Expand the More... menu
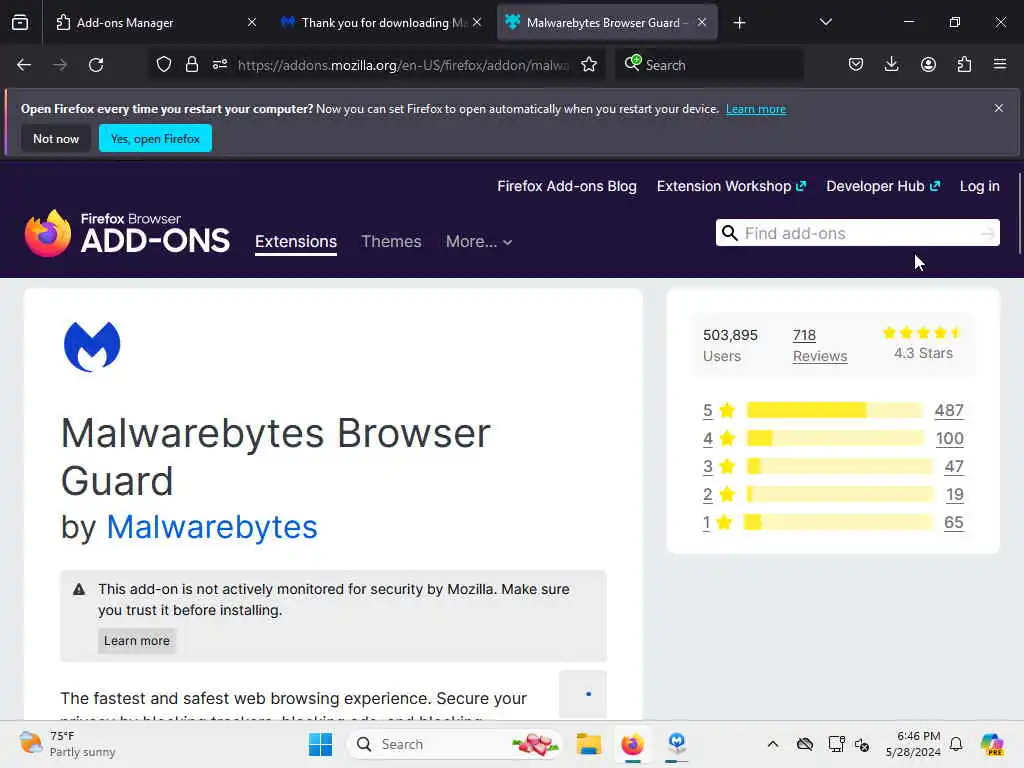 (479, 242)
